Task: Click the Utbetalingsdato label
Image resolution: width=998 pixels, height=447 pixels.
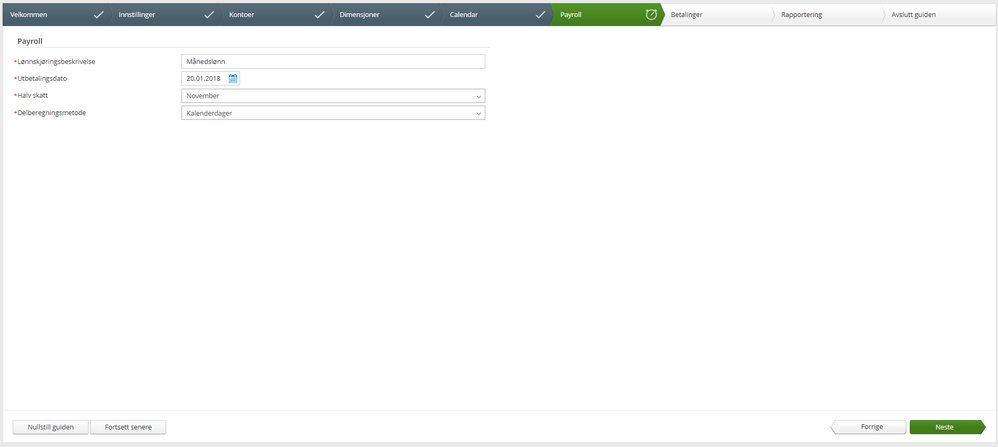Action: [42, 78]
